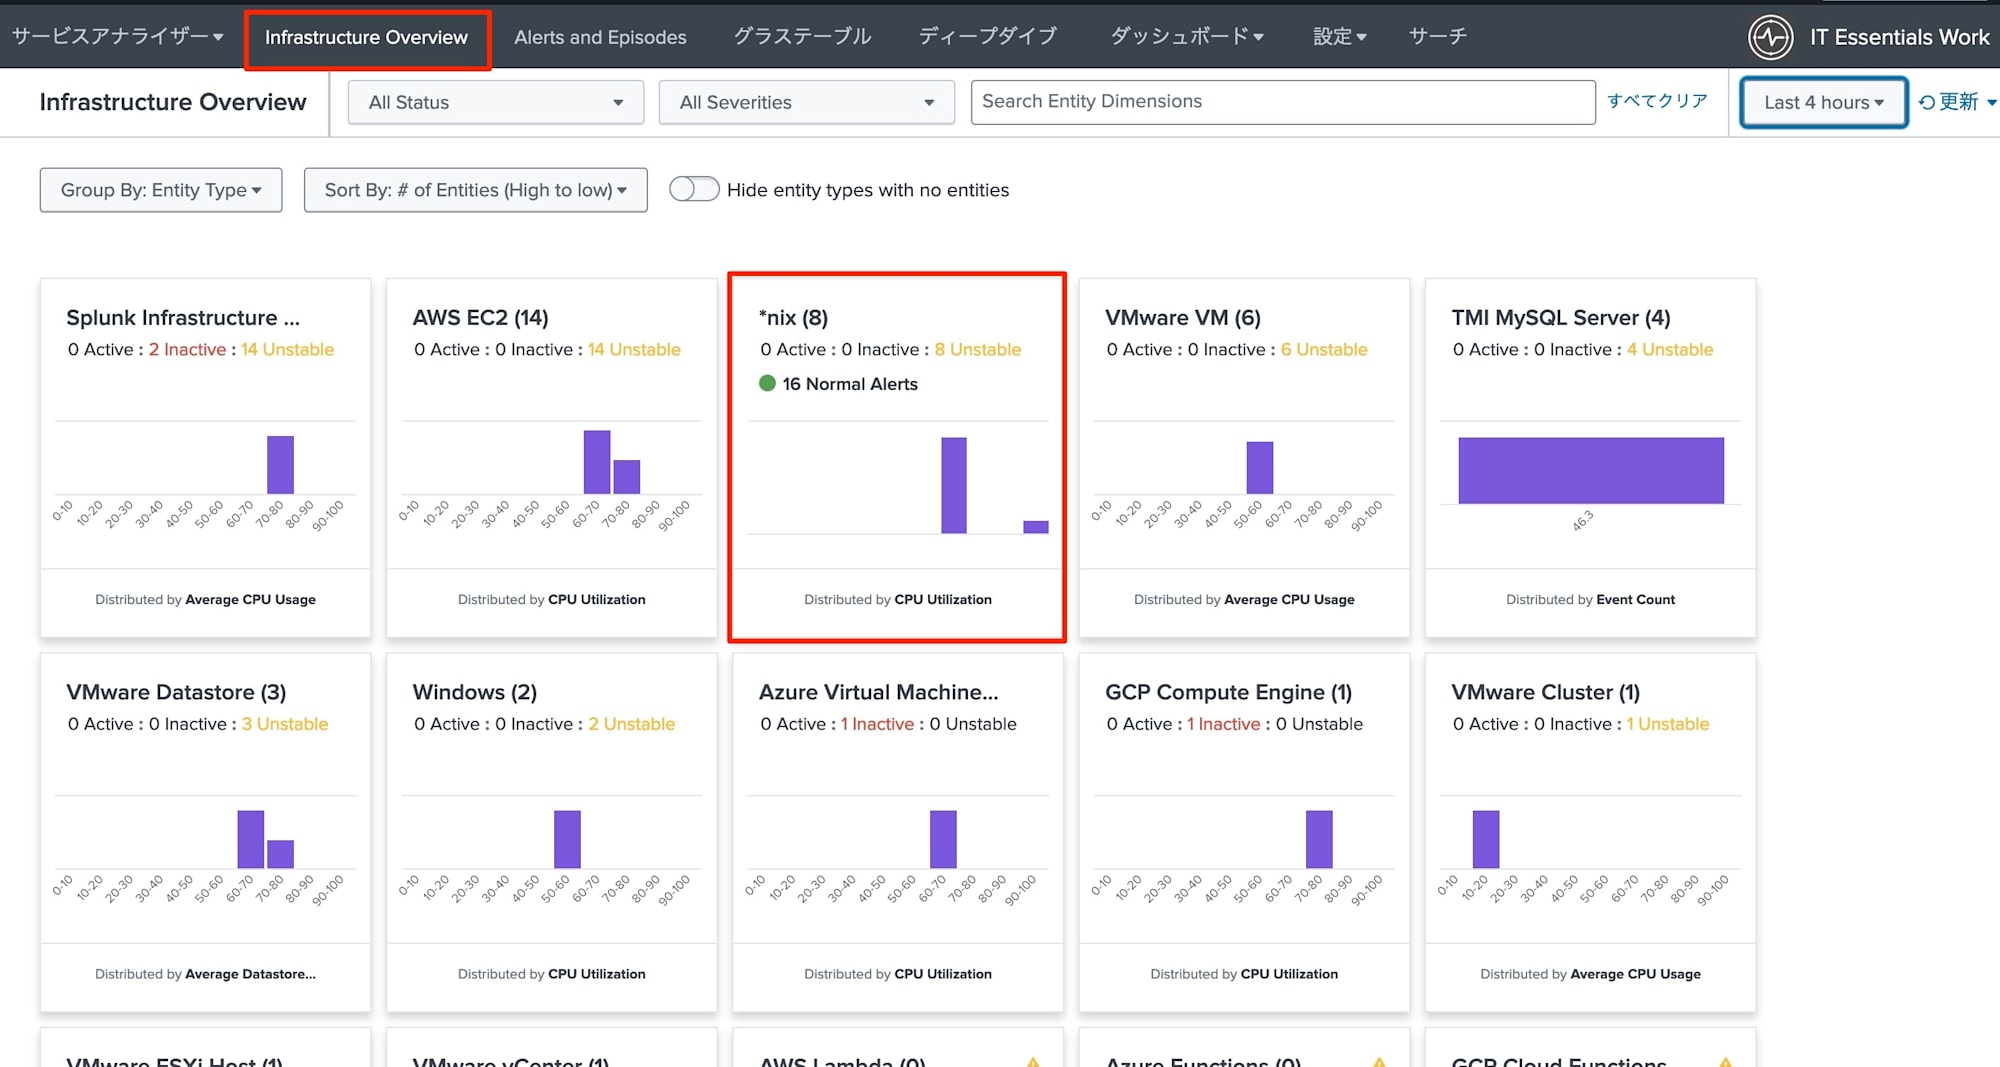The image size is (2000, 1067).
Task: Click 14 Unstable on the AWS EC2 card
Action: pos(634,349)
